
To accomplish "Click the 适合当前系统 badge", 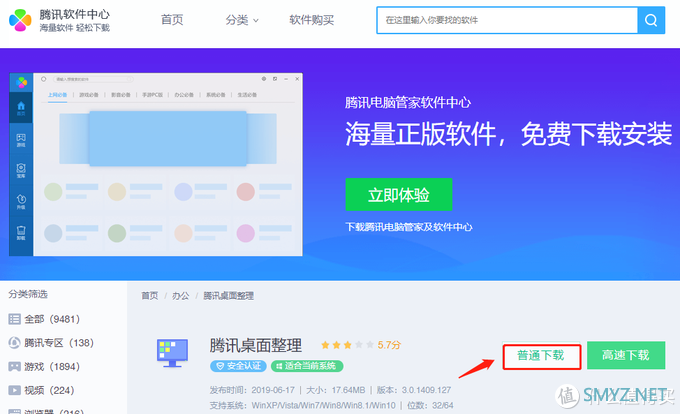I will coord(307,366).
